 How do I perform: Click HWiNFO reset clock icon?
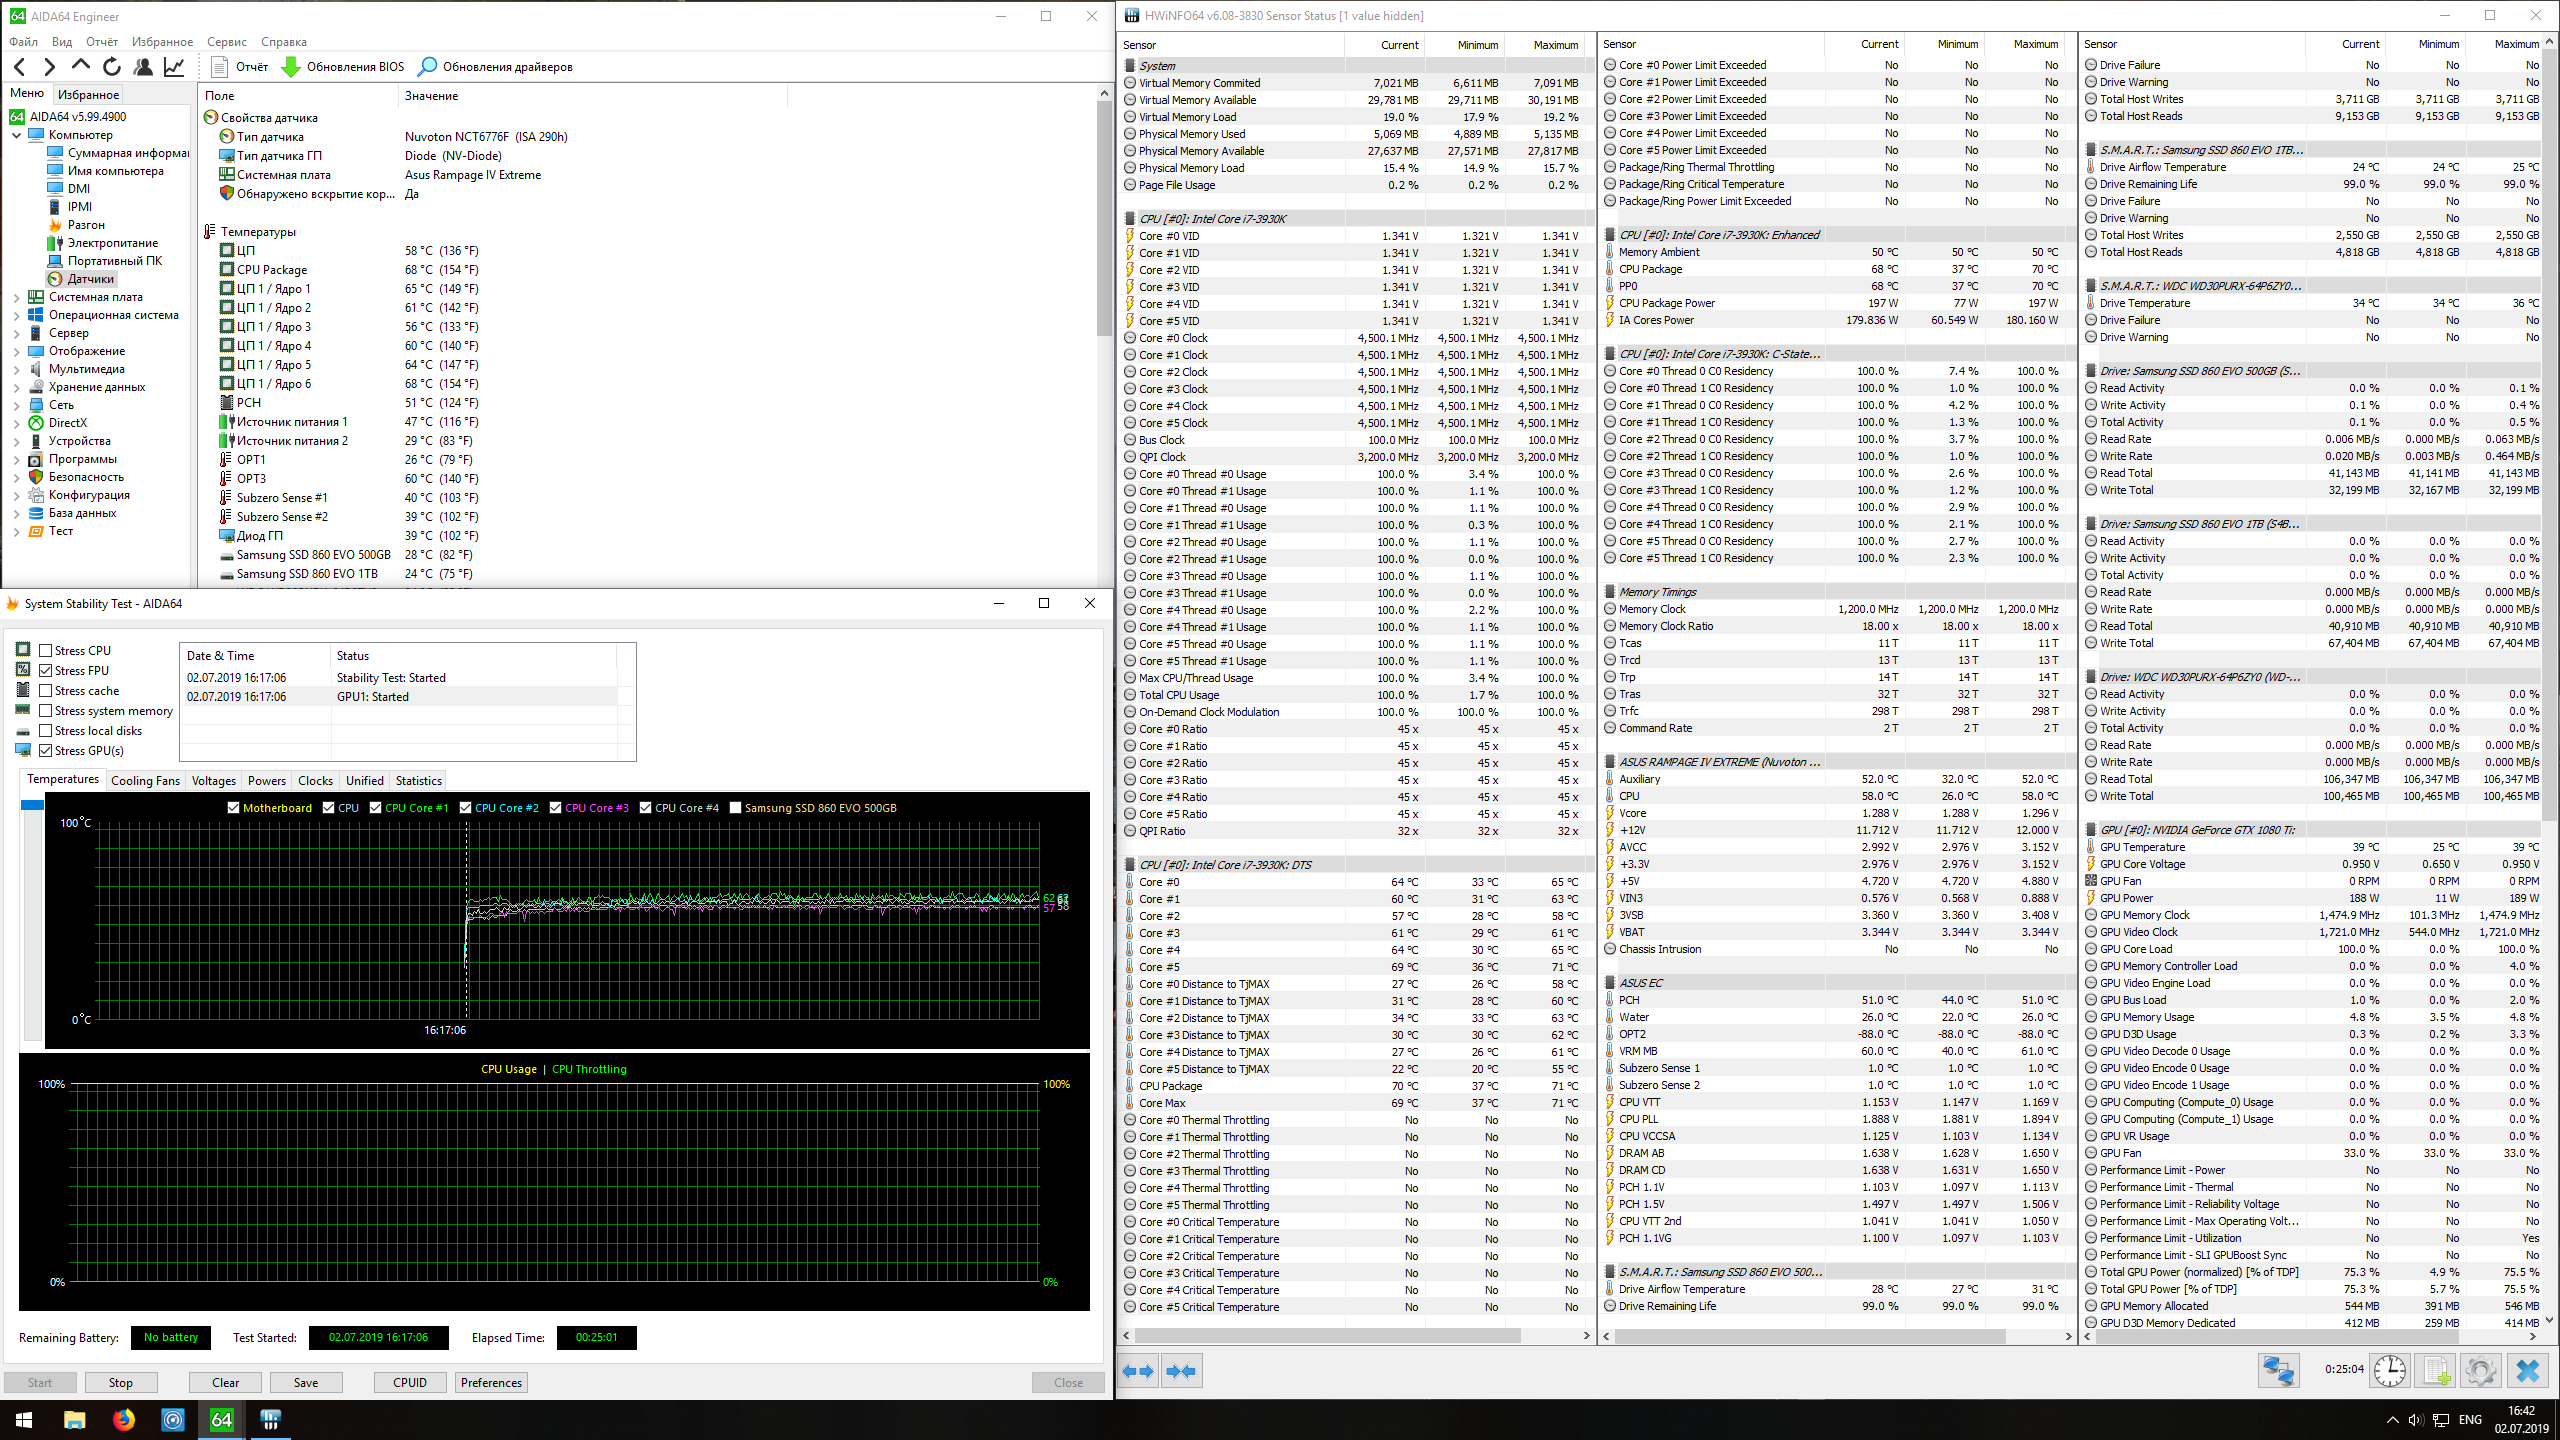[x=2390, y=1370]
